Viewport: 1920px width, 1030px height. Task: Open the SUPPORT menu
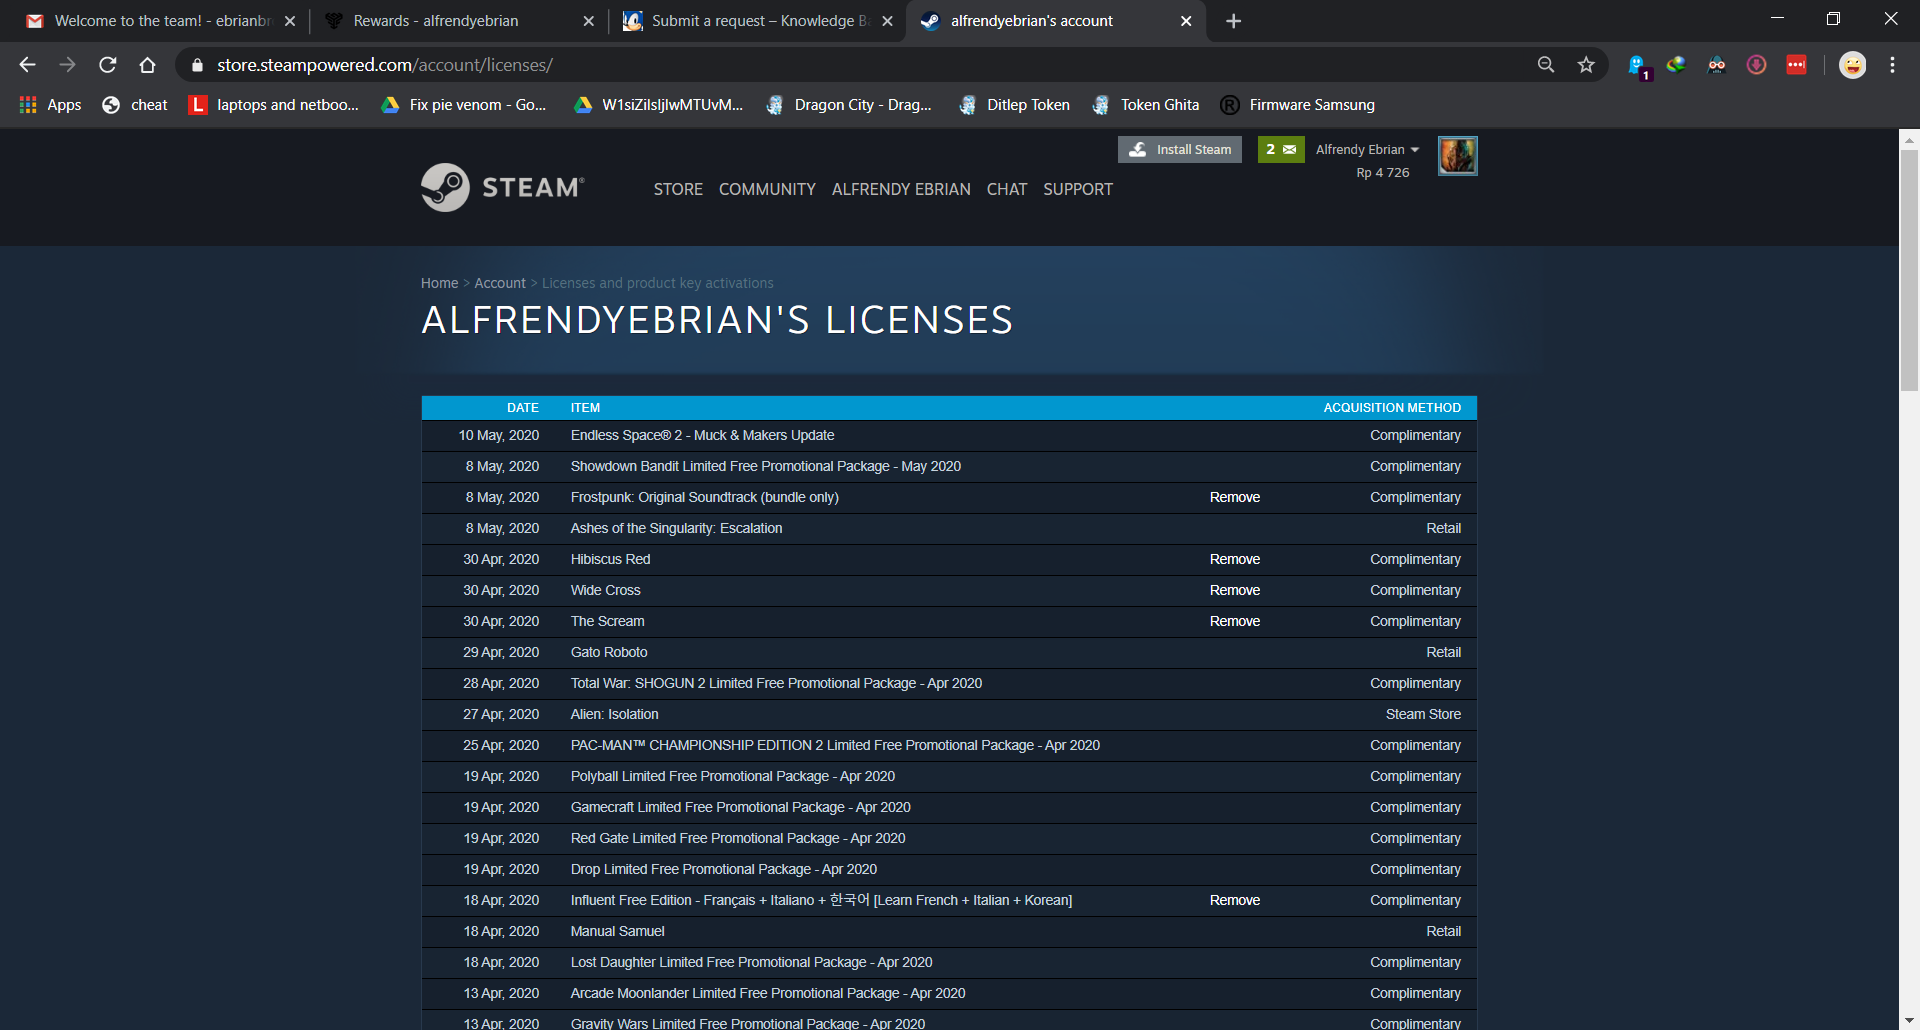pos(1077,189)
